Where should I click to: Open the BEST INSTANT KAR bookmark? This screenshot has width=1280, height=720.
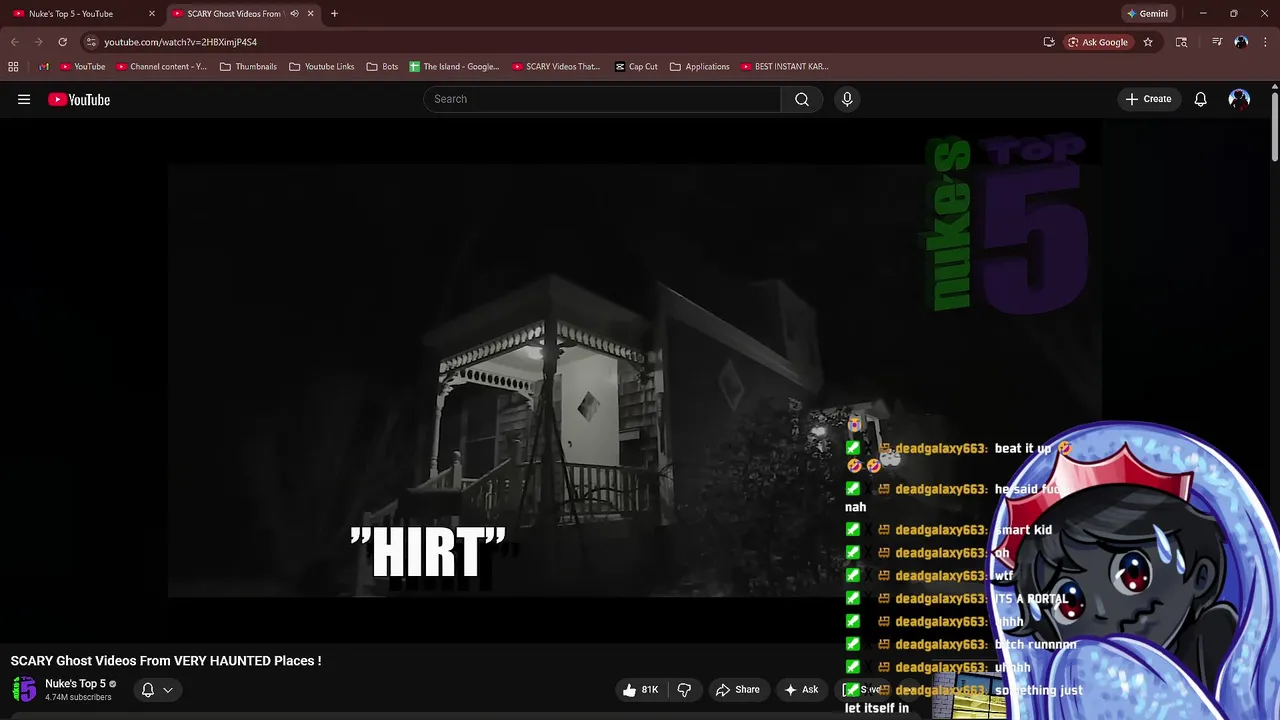[x=785, y=67]
